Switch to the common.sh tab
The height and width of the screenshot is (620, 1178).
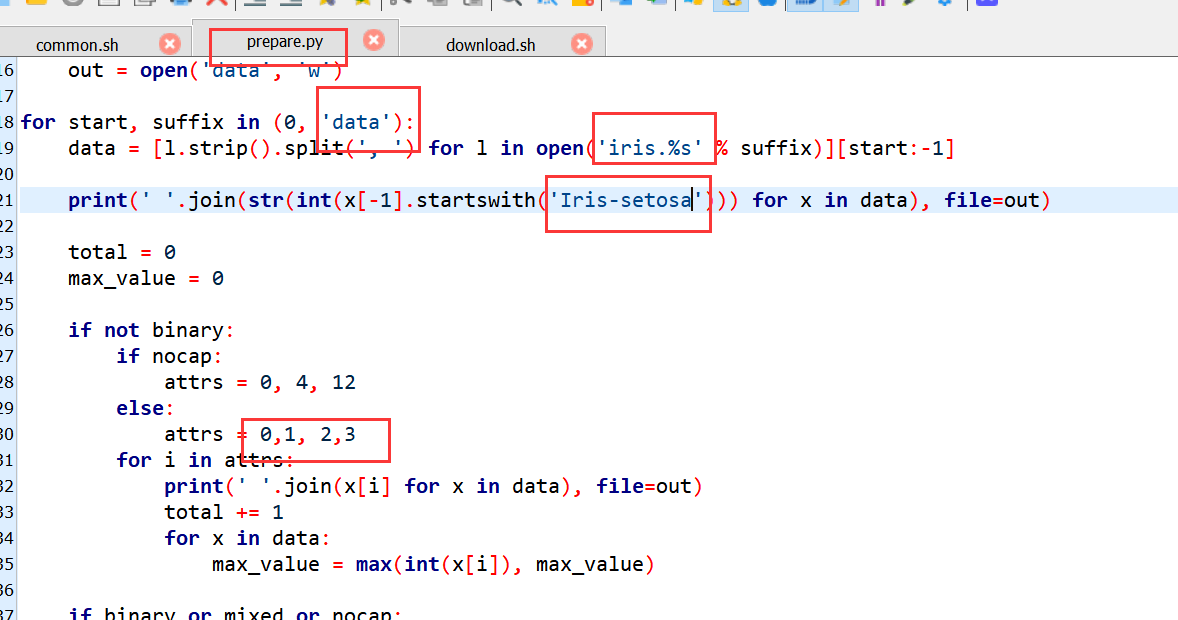click(77, 45)
